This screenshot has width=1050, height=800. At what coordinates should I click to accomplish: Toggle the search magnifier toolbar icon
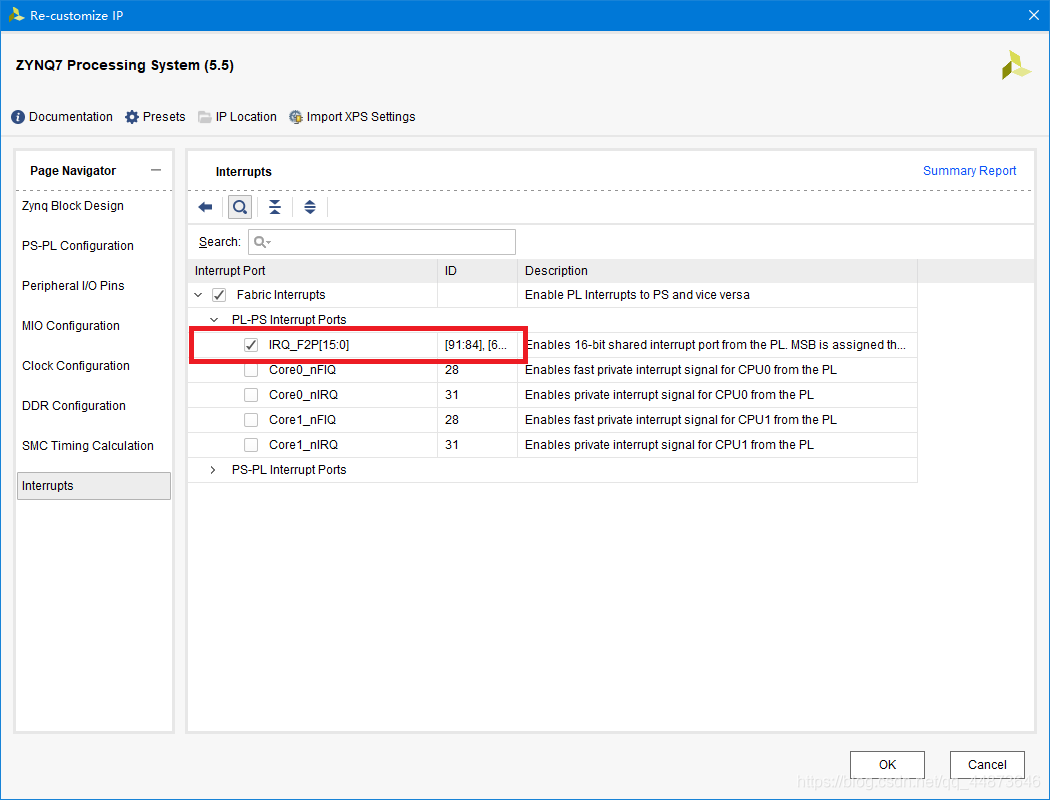240,208
